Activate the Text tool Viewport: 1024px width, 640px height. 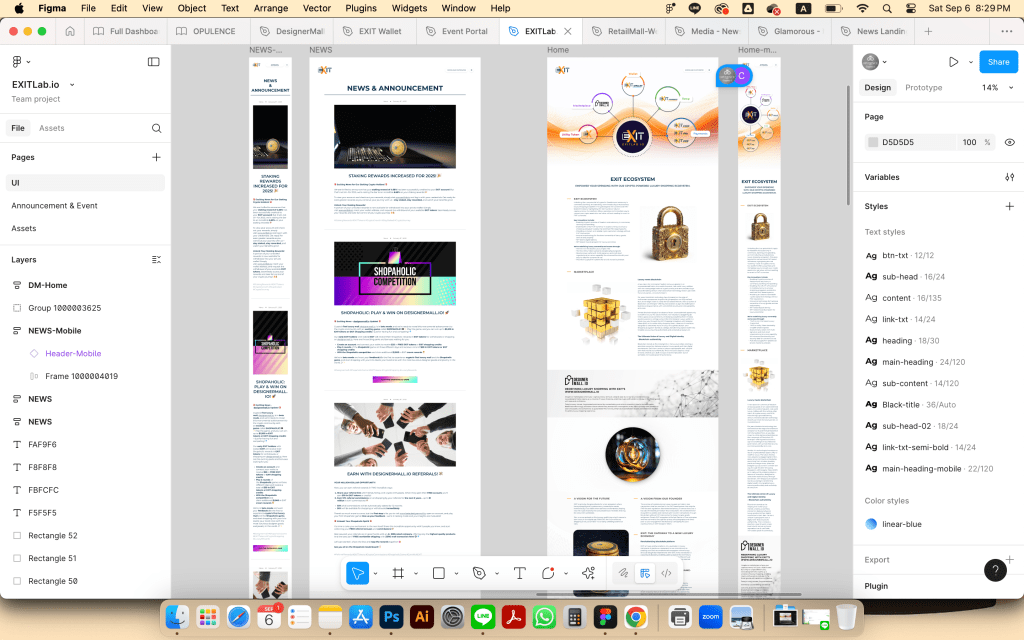tap(519, 573)
